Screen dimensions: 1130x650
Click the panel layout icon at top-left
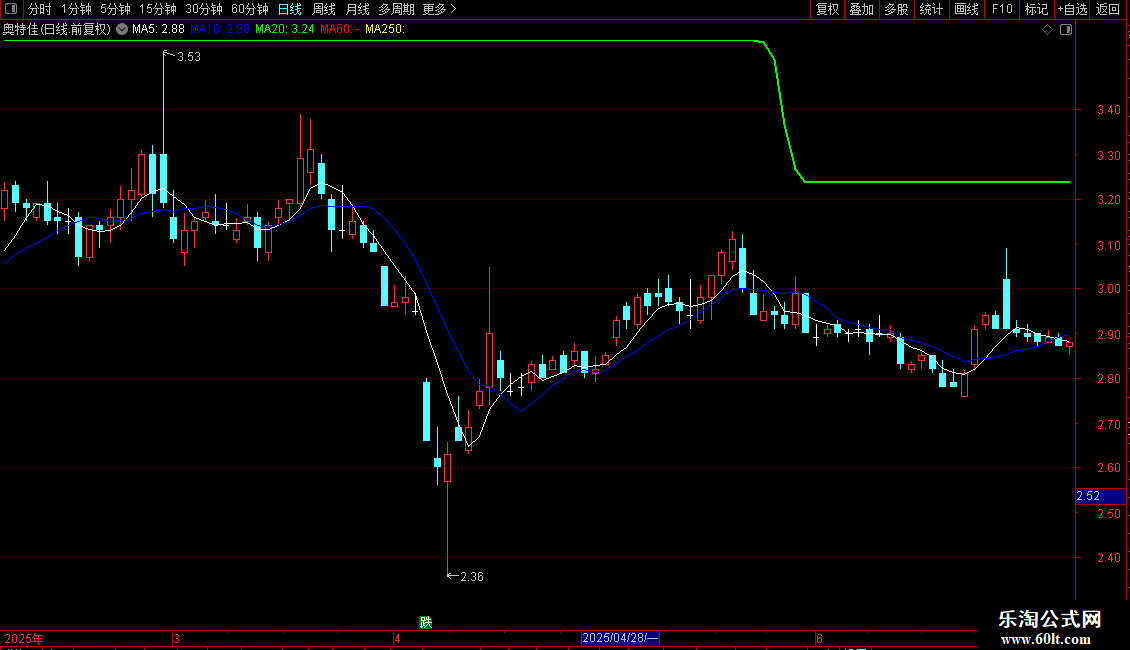[x=11, y=9]
